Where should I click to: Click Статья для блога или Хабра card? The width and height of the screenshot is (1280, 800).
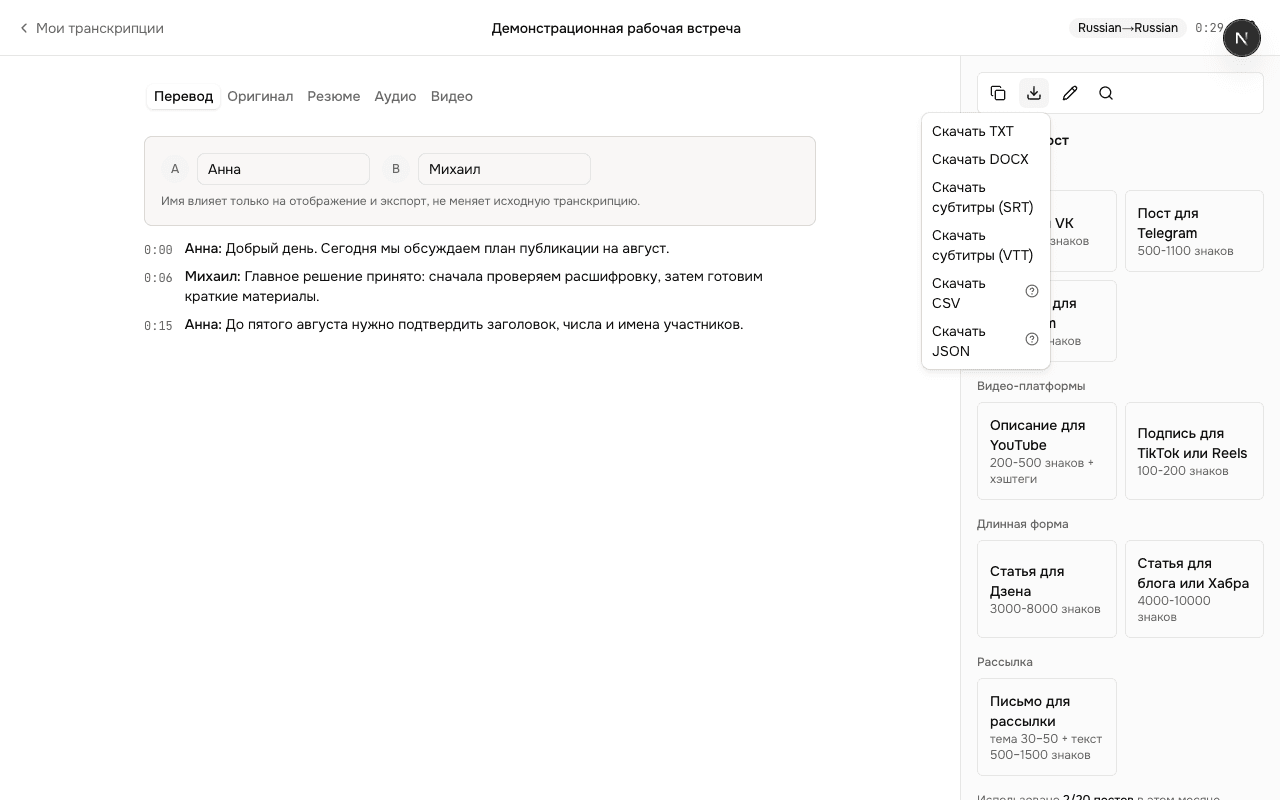point(1194,589)
